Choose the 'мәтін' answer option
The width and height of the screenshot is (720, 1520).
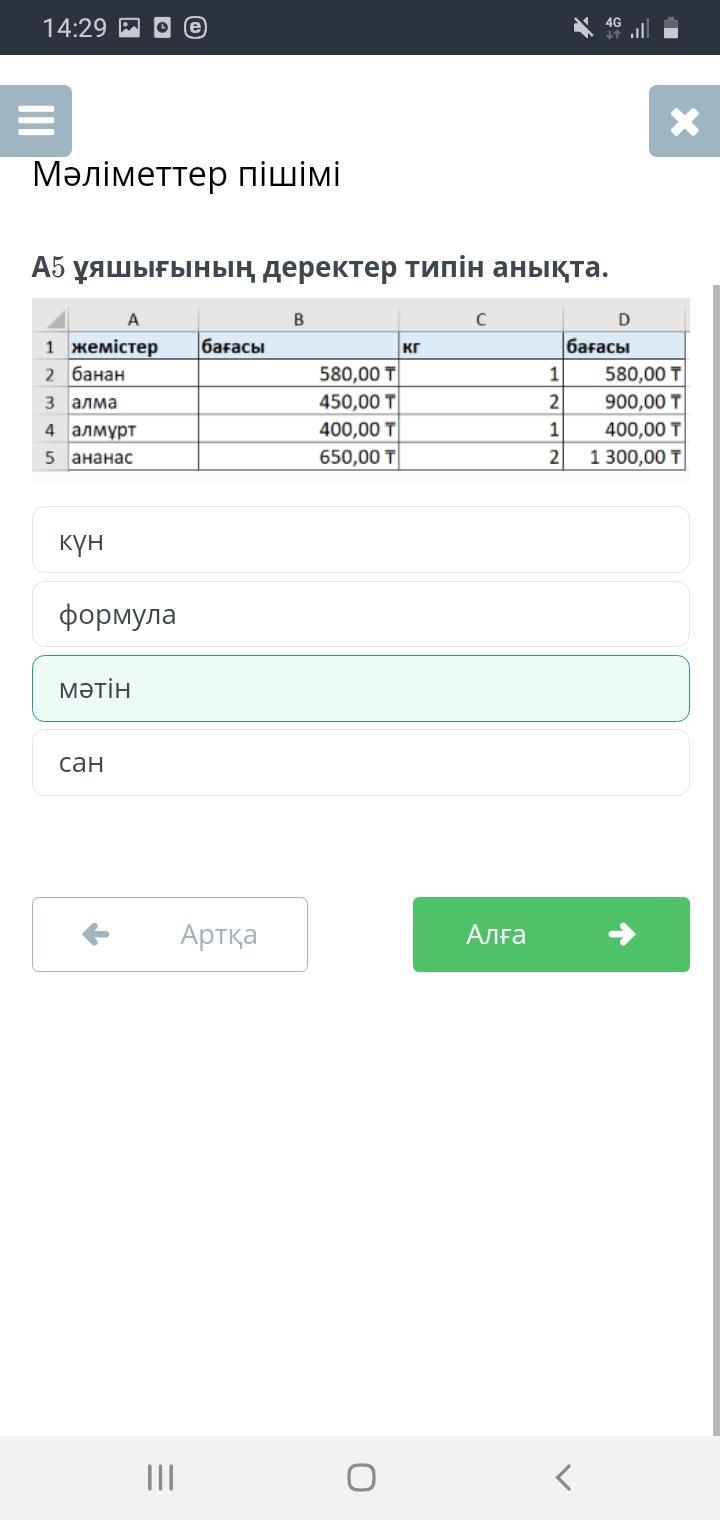click(360, 688)
